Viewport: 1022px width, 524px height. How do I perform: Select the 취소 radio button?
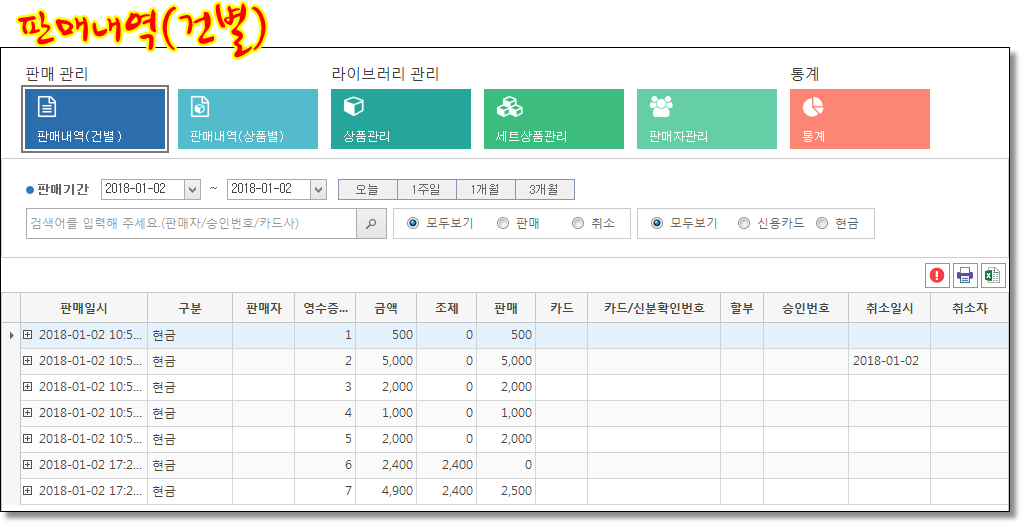click(578, 224)
